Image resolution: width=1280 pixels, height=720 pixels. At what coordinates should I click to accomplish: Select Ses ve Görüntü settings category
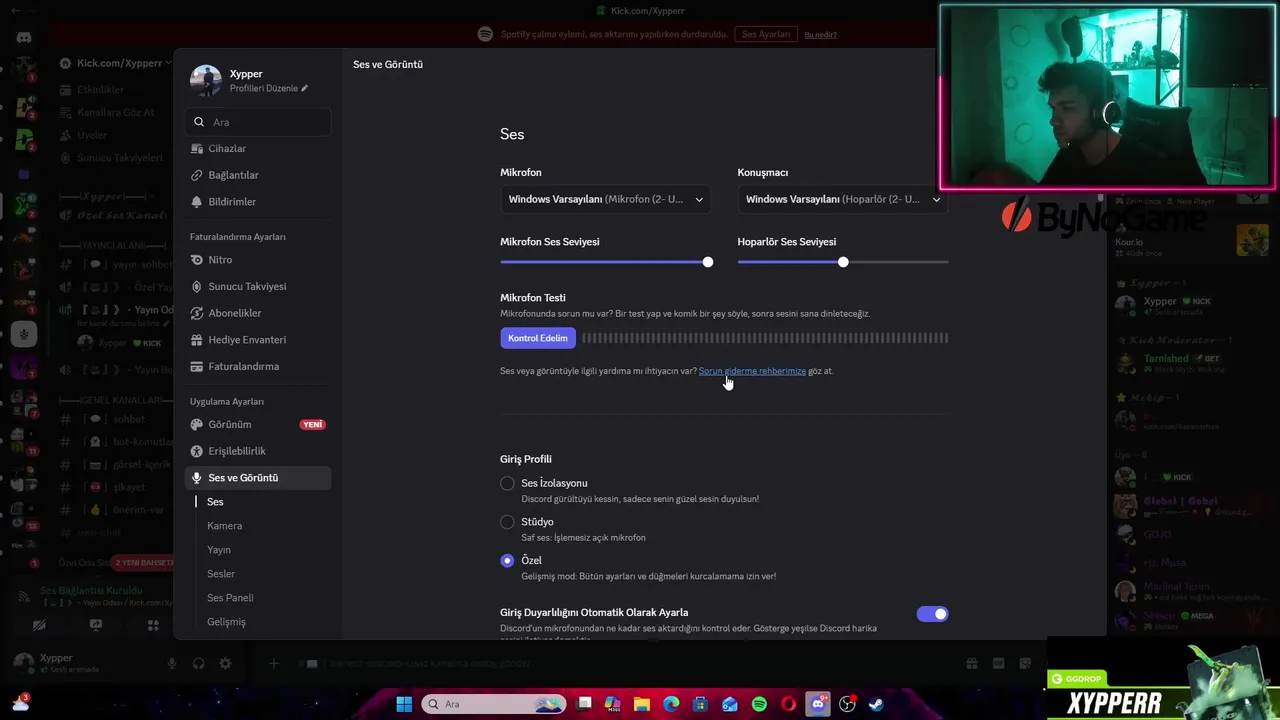[x=258, y=478]
